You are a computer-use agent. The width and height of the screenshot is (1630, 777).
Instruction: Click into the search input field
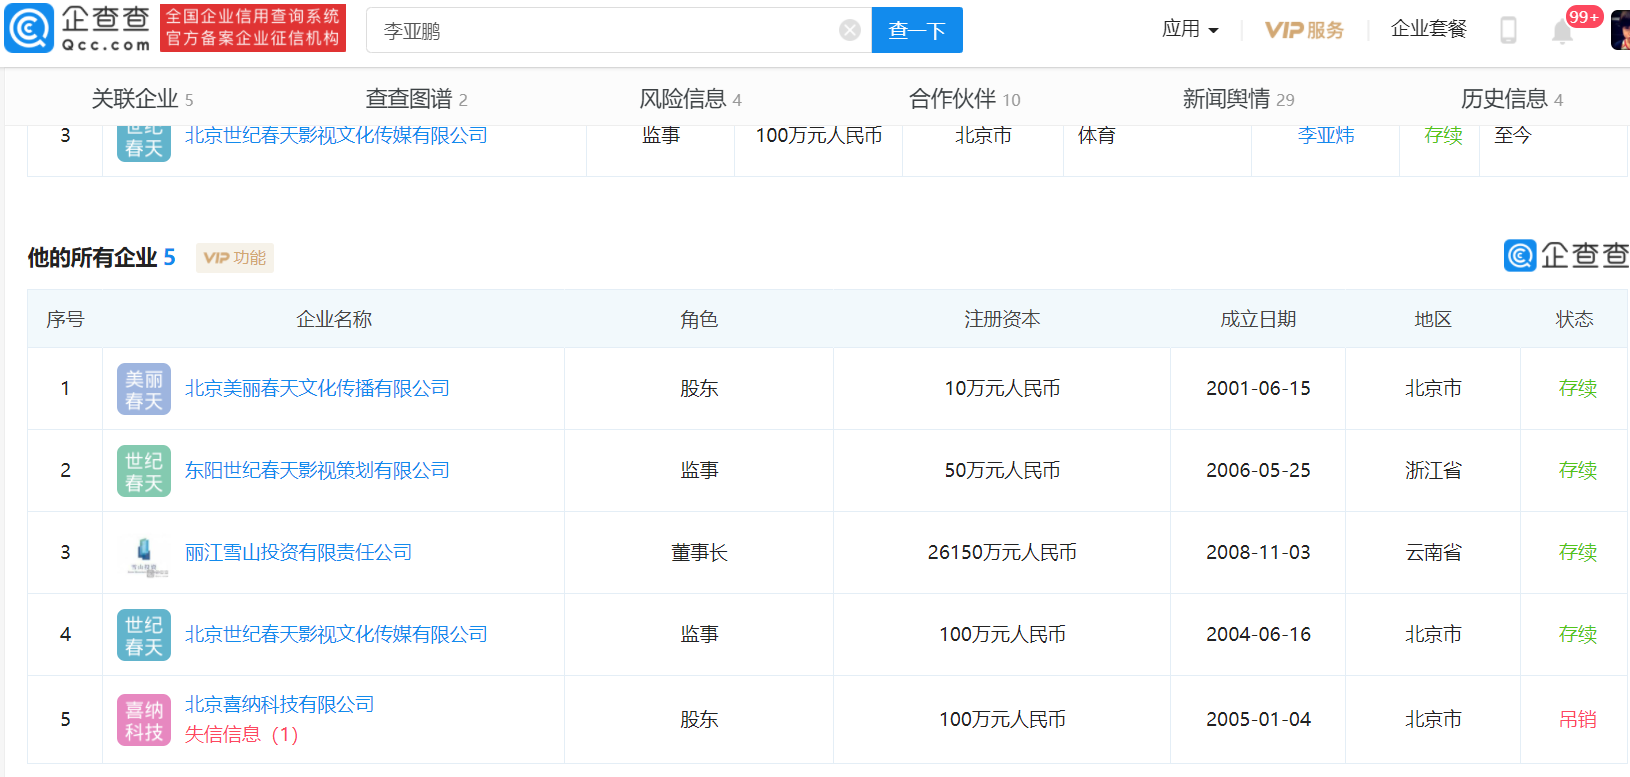click(600, 31)
